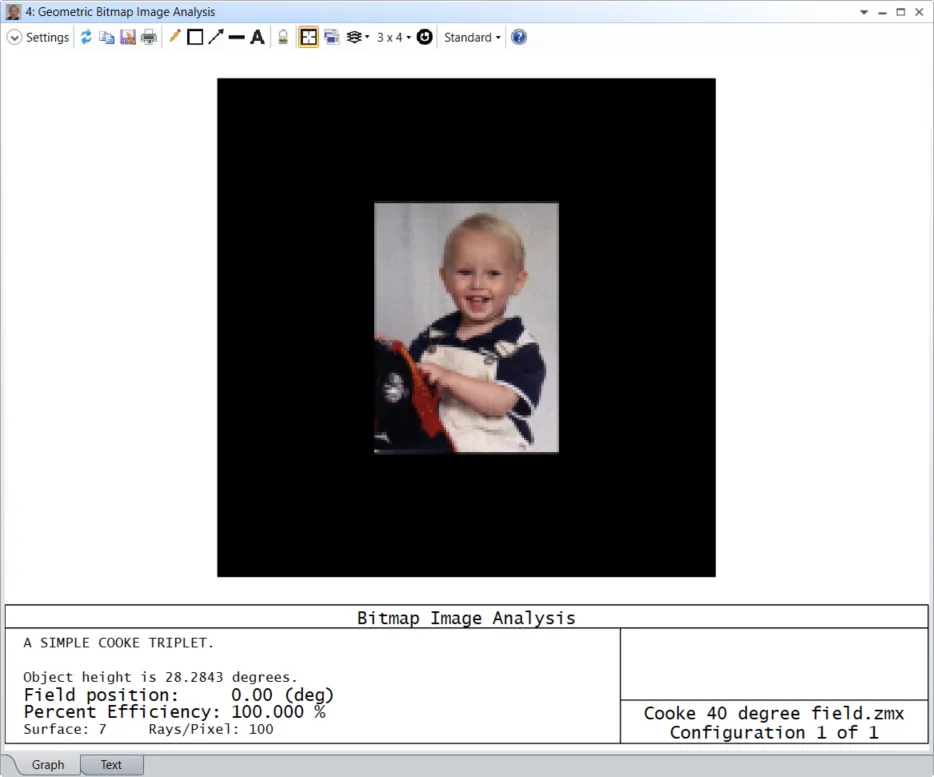
Task: Toggle the highlighted fit-to-frame button
Action: tap(308, 37)
